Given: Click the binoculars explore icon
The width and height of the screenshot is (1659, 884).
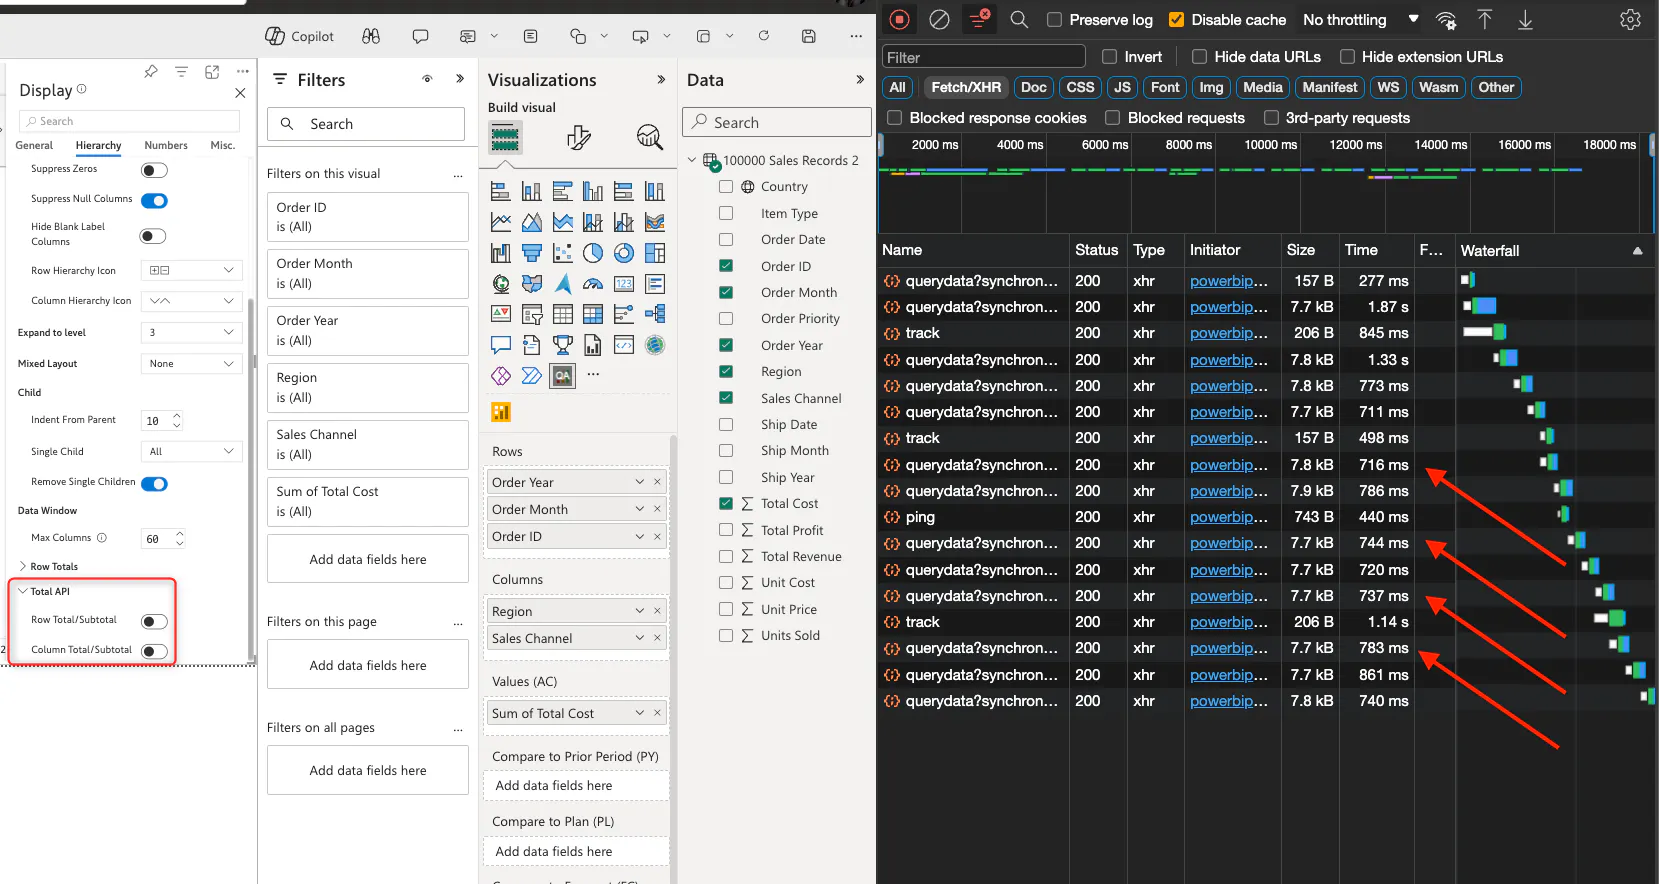Looking at the screenshot, I should [371, 36].
